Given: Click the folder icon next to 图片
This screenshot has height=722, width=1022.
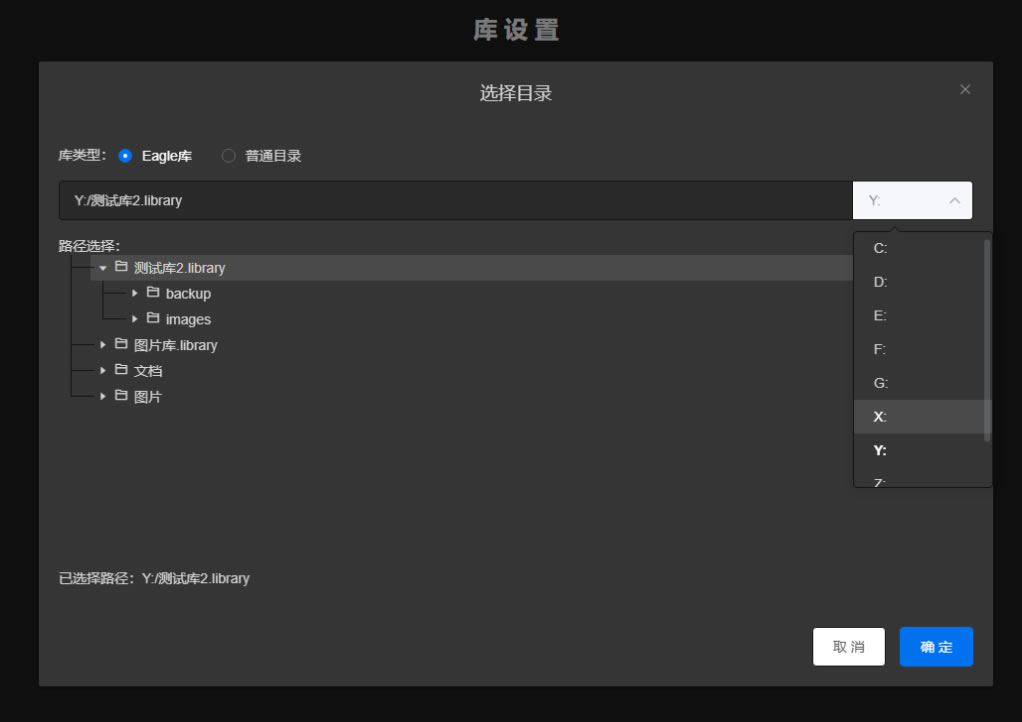Looking at the screenshot, I should 121,395.
